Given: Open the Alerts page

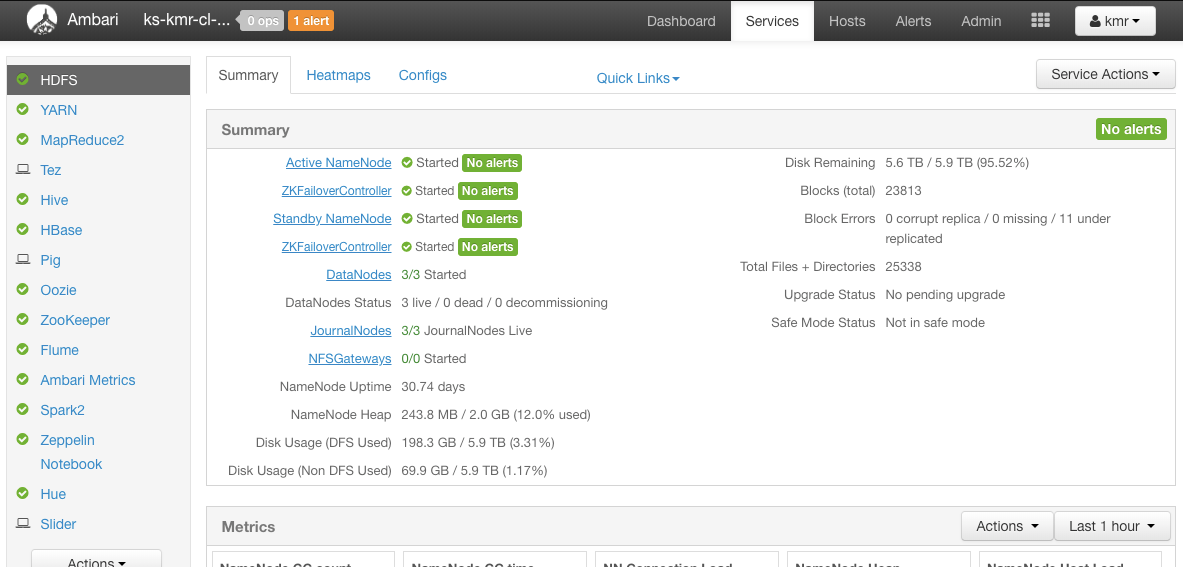Looking at the screenshot, I should coord(913,21).
